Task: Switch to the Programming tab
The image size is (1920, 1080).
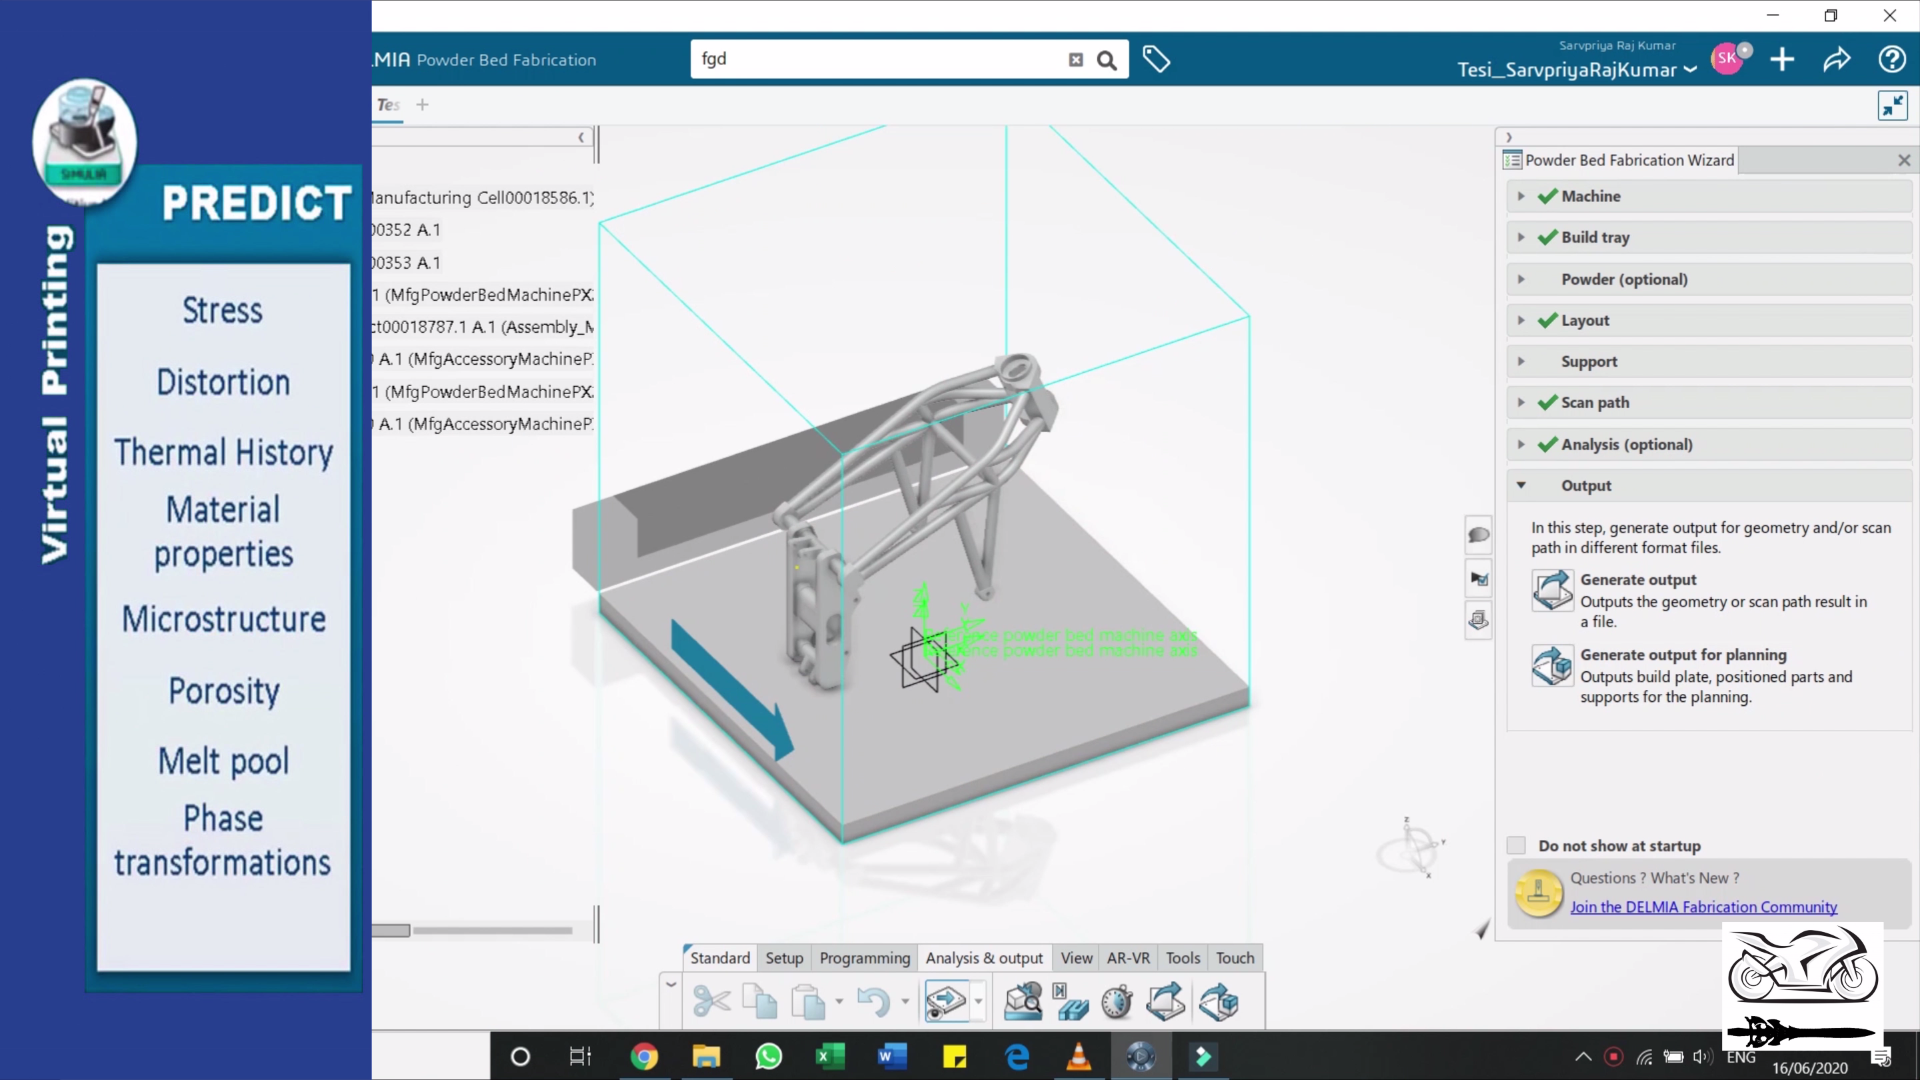Action: 865,958
